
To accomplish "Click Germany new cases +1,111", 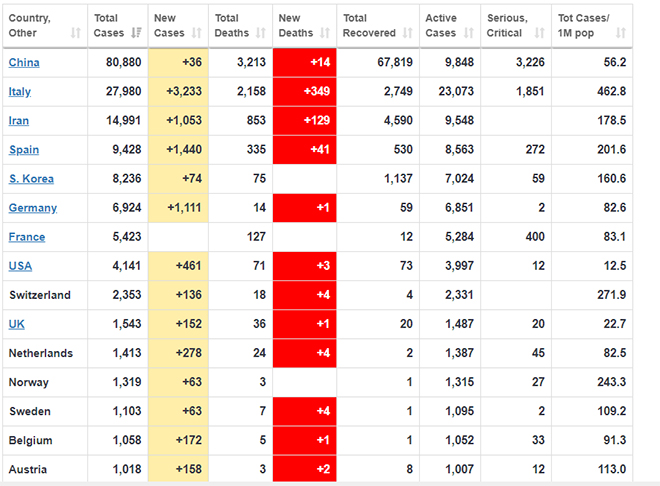I will (x=184, y=207).
